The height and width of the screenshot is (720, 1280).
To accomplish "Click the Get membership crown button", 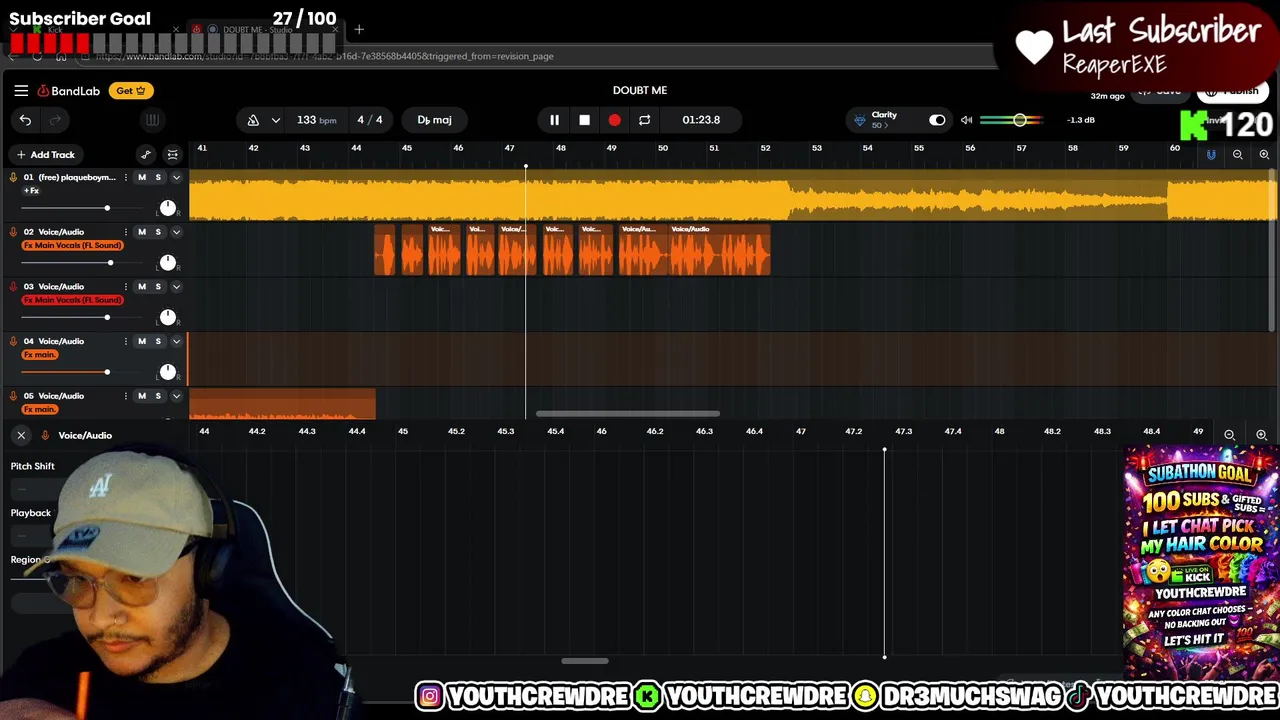I will (131, 90).
